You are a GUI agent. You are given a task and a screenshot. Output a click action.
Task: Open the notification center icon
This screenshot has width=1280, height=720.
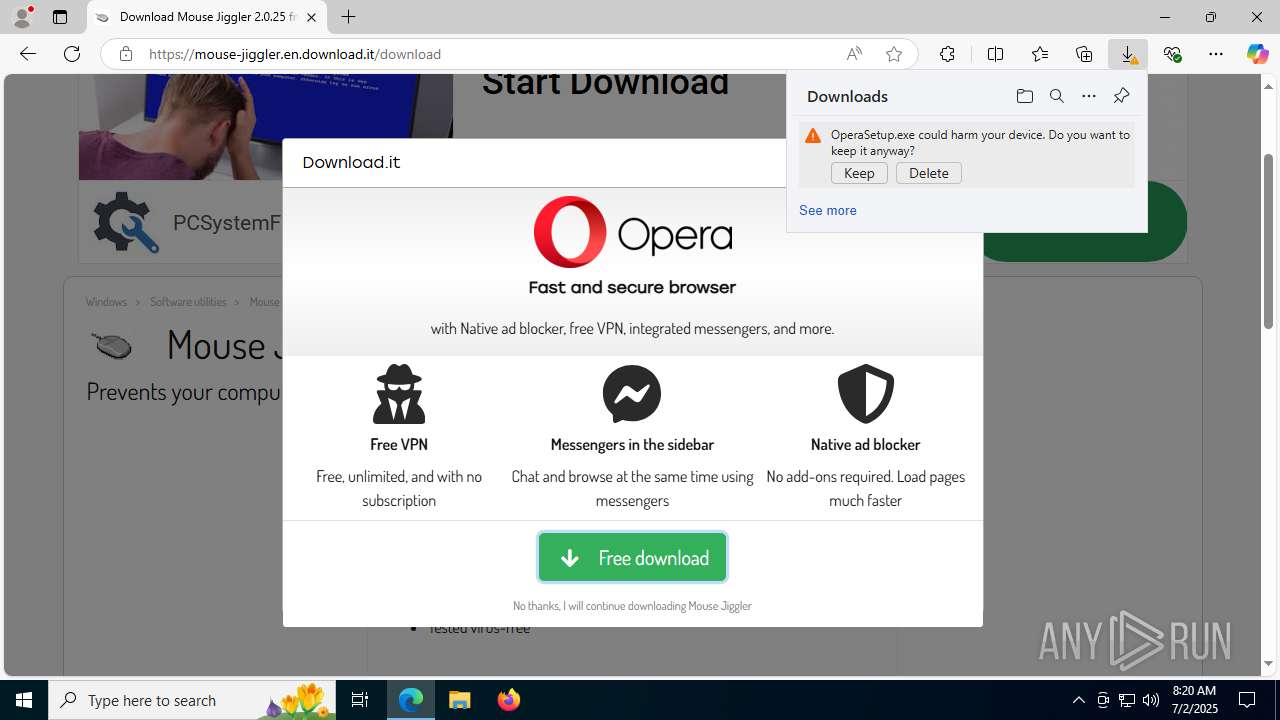1247,700
